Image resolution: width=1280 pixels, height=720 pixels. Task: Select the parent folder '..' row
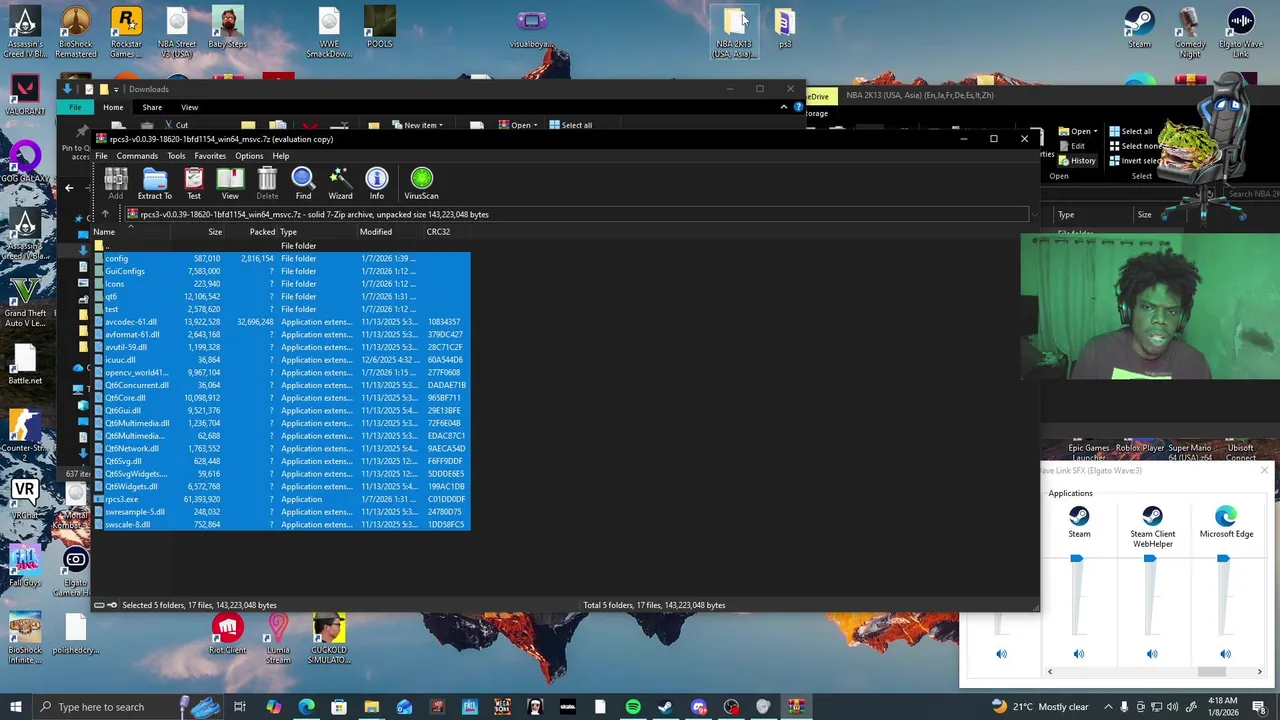click(x=281, y=246)
